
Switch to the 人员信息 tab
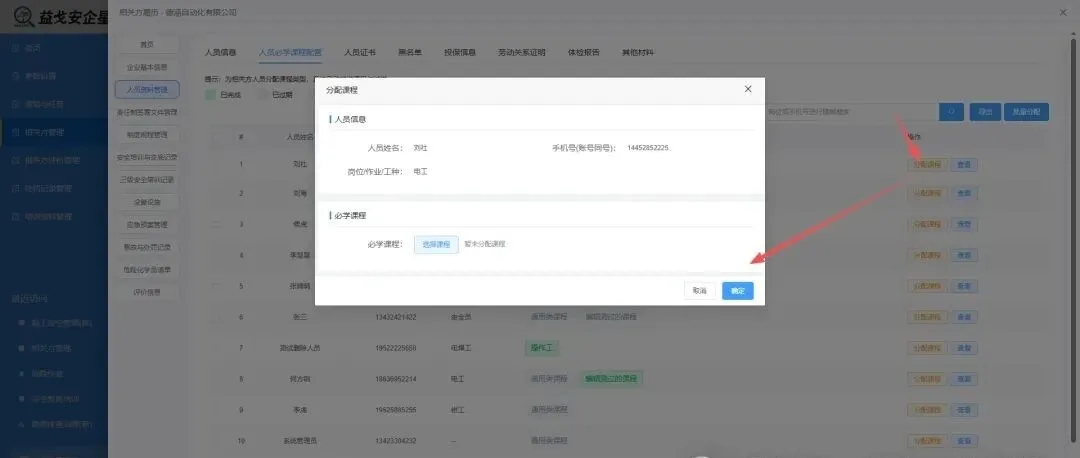pos(220,52)
